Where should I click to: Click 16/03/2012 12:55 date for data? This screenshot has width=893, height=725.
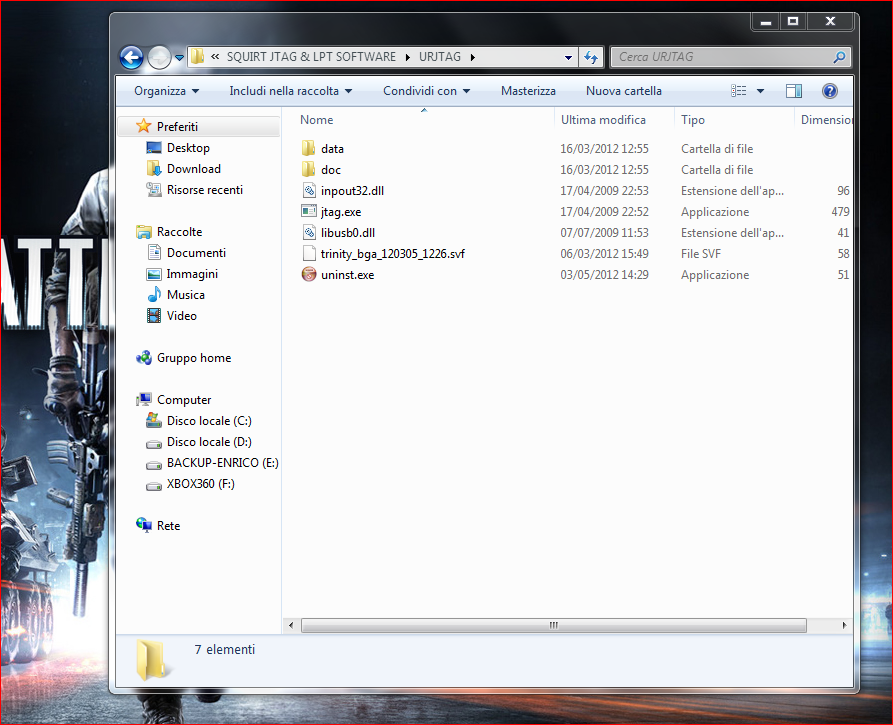point(604,149)
